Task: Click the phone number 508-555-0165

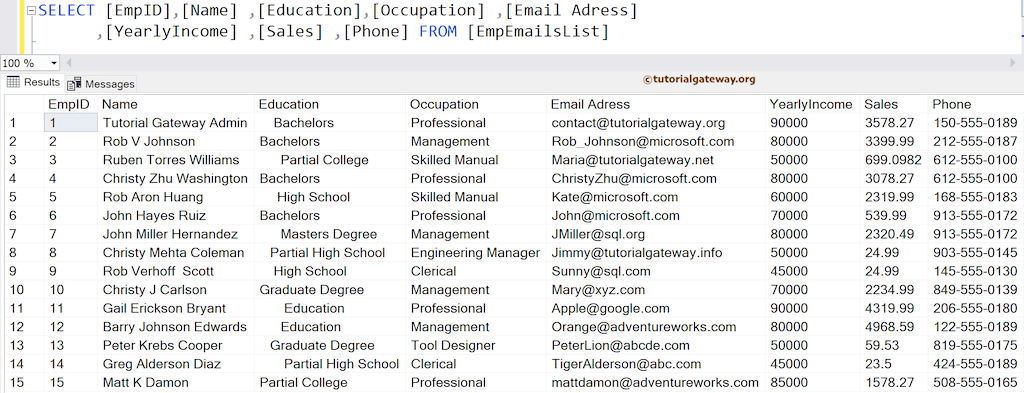Action: tap(976, 383)
